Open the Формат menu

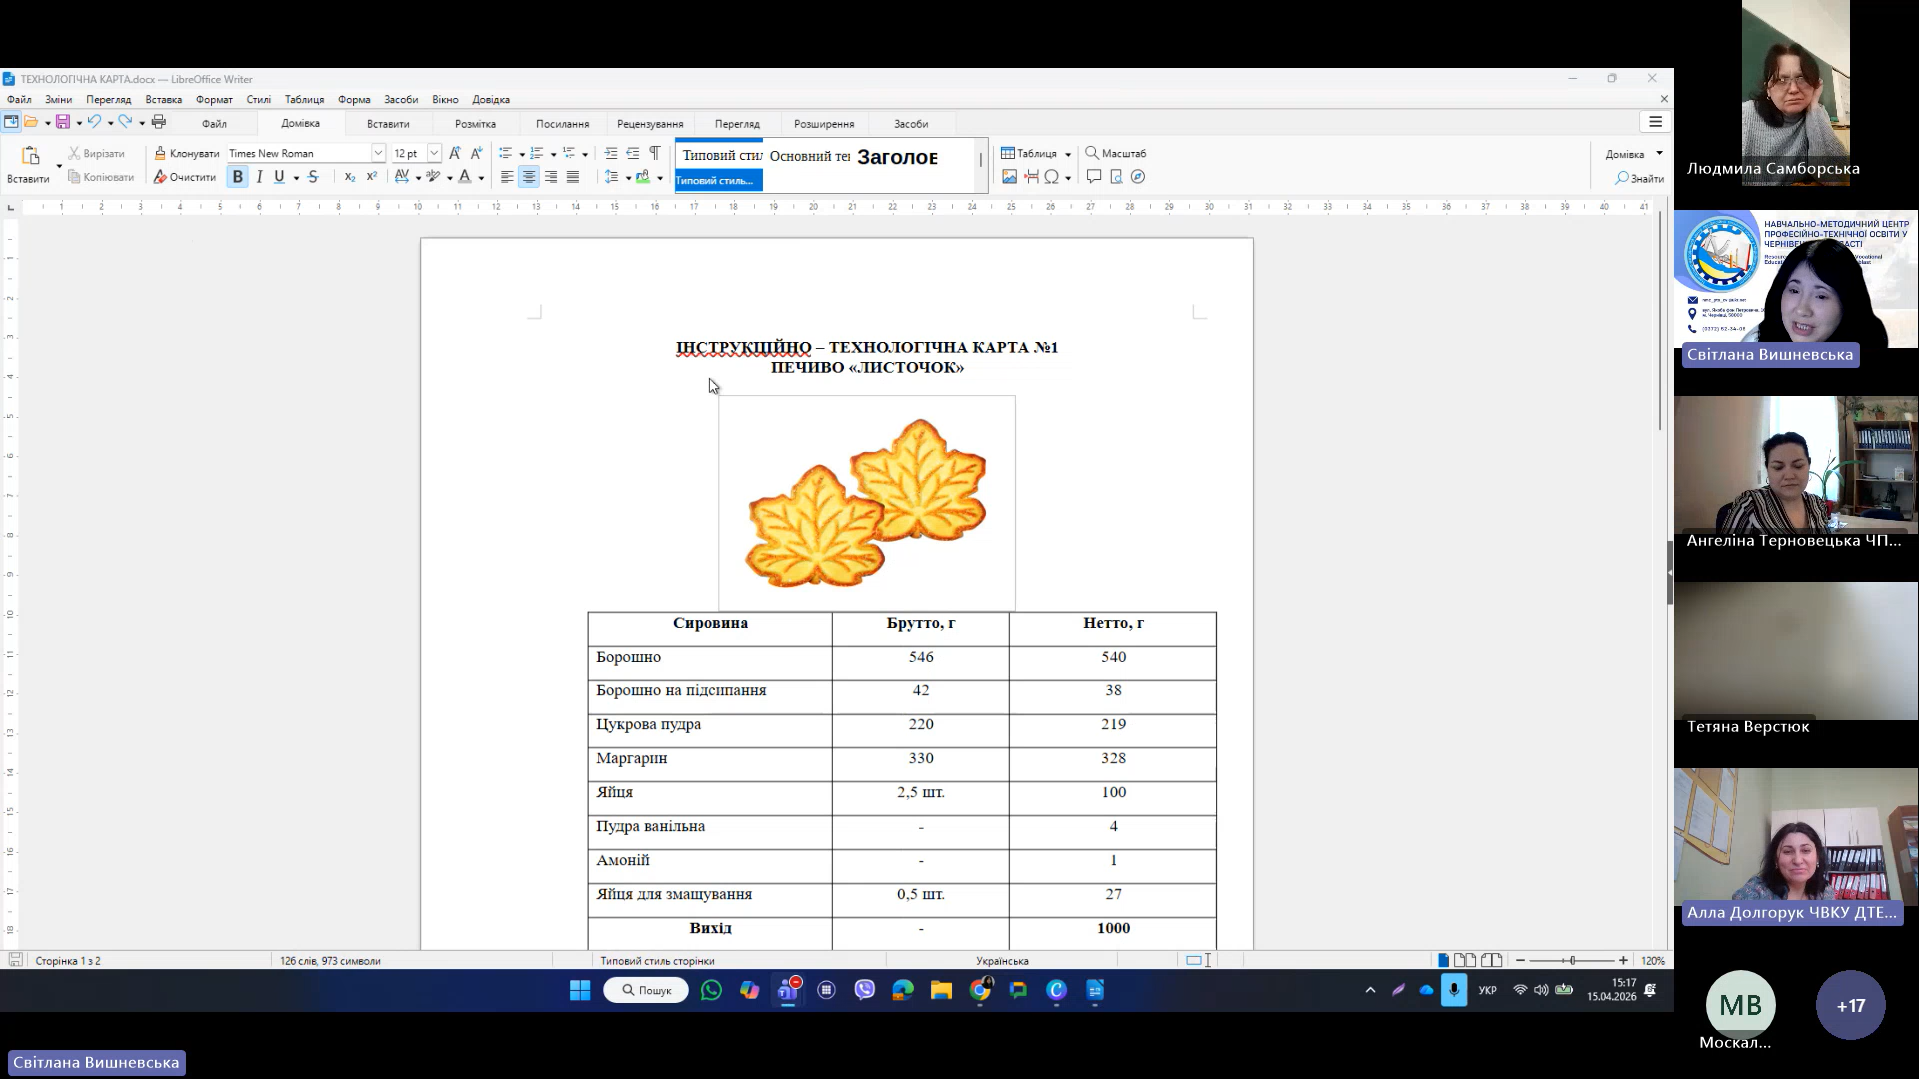pos(214,99)
